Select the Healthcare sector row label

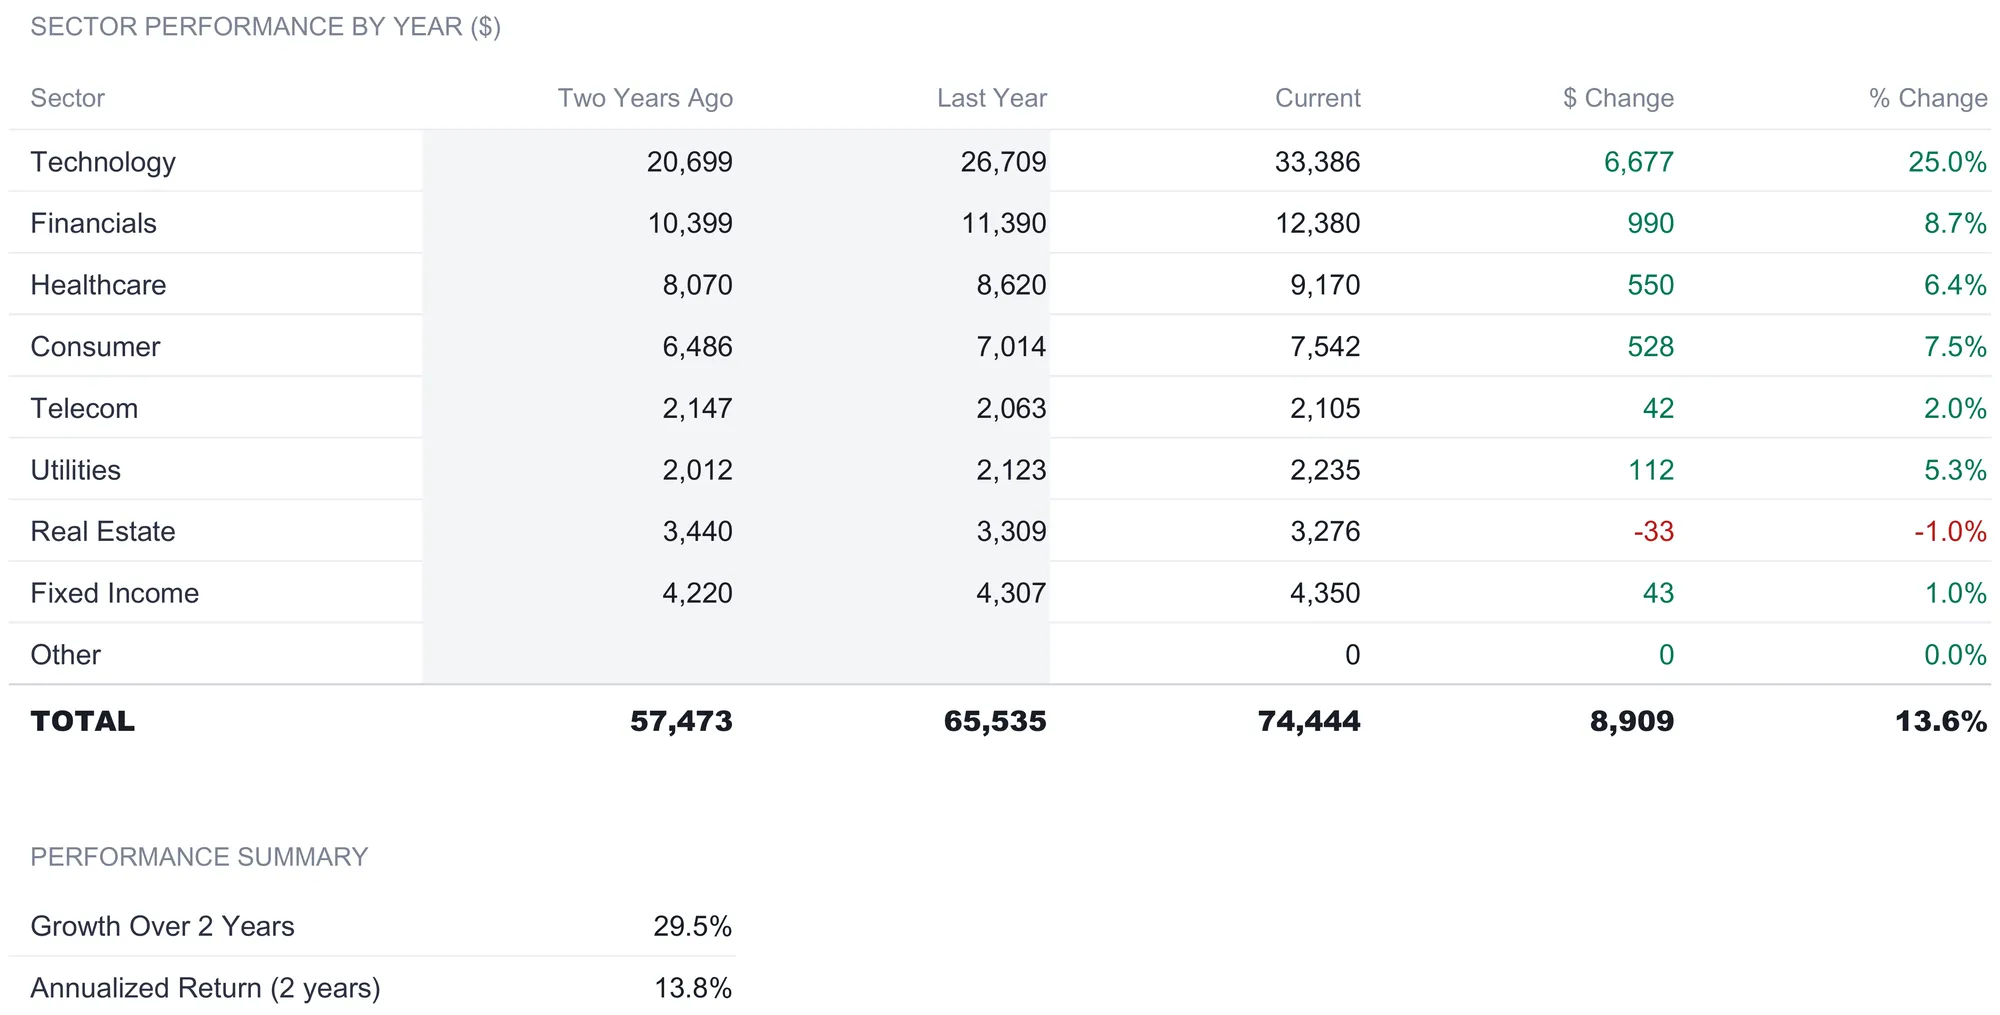[x=98, y=285]
